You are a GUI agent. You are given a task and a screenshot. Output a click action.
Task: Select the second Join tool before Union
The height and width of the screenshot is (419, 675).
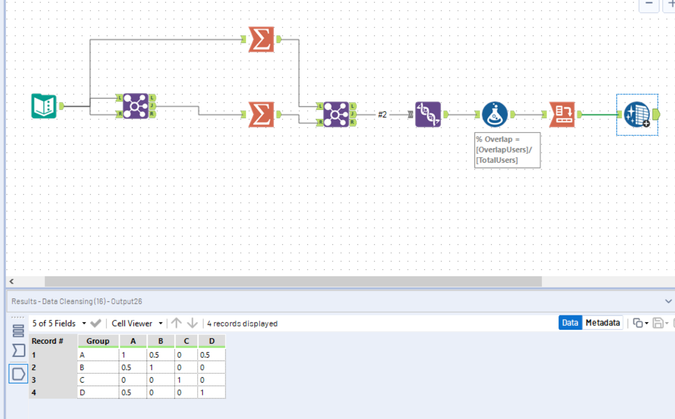coord(336,114)
